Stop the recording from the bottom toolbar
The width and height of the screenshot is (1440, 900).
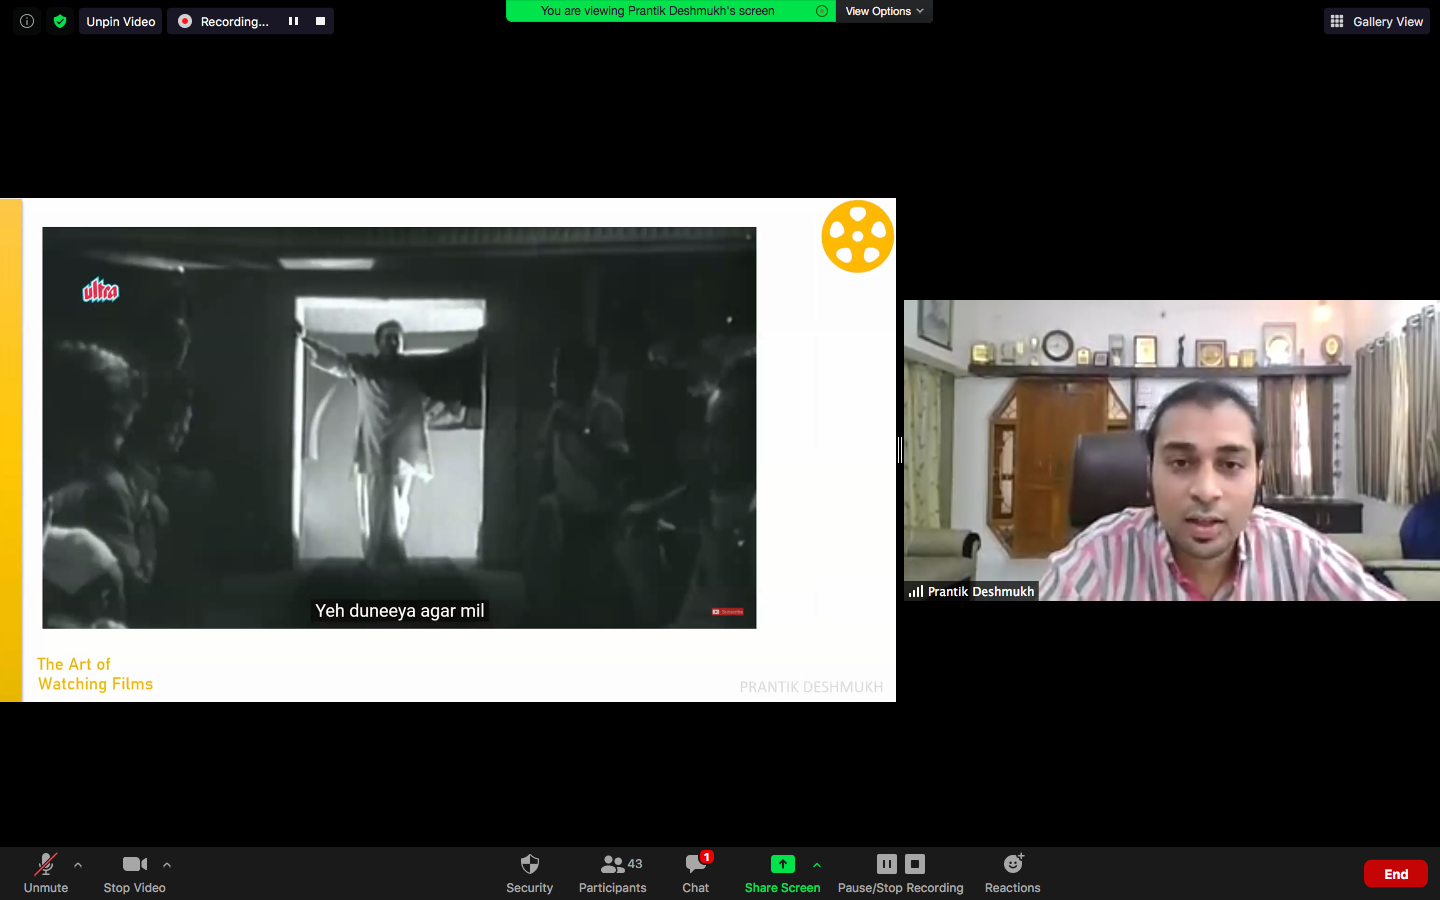click(x=915, y=864)
